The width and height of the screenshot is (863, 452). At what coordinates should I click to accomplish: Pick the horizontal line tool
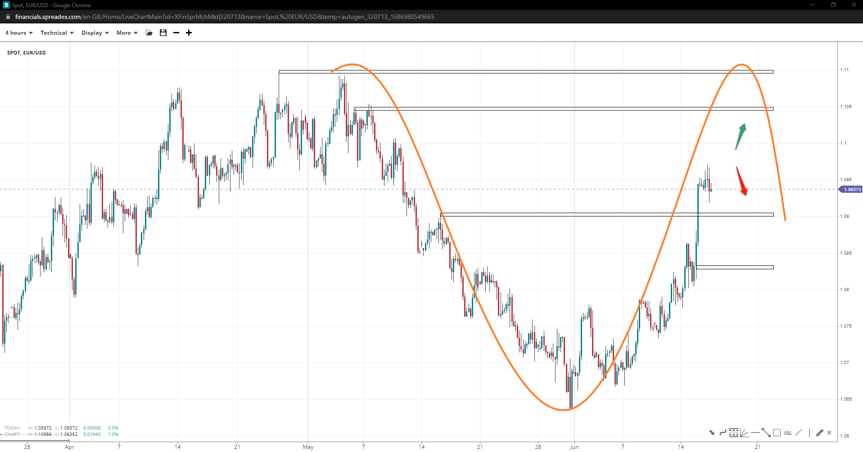(755, 433)
